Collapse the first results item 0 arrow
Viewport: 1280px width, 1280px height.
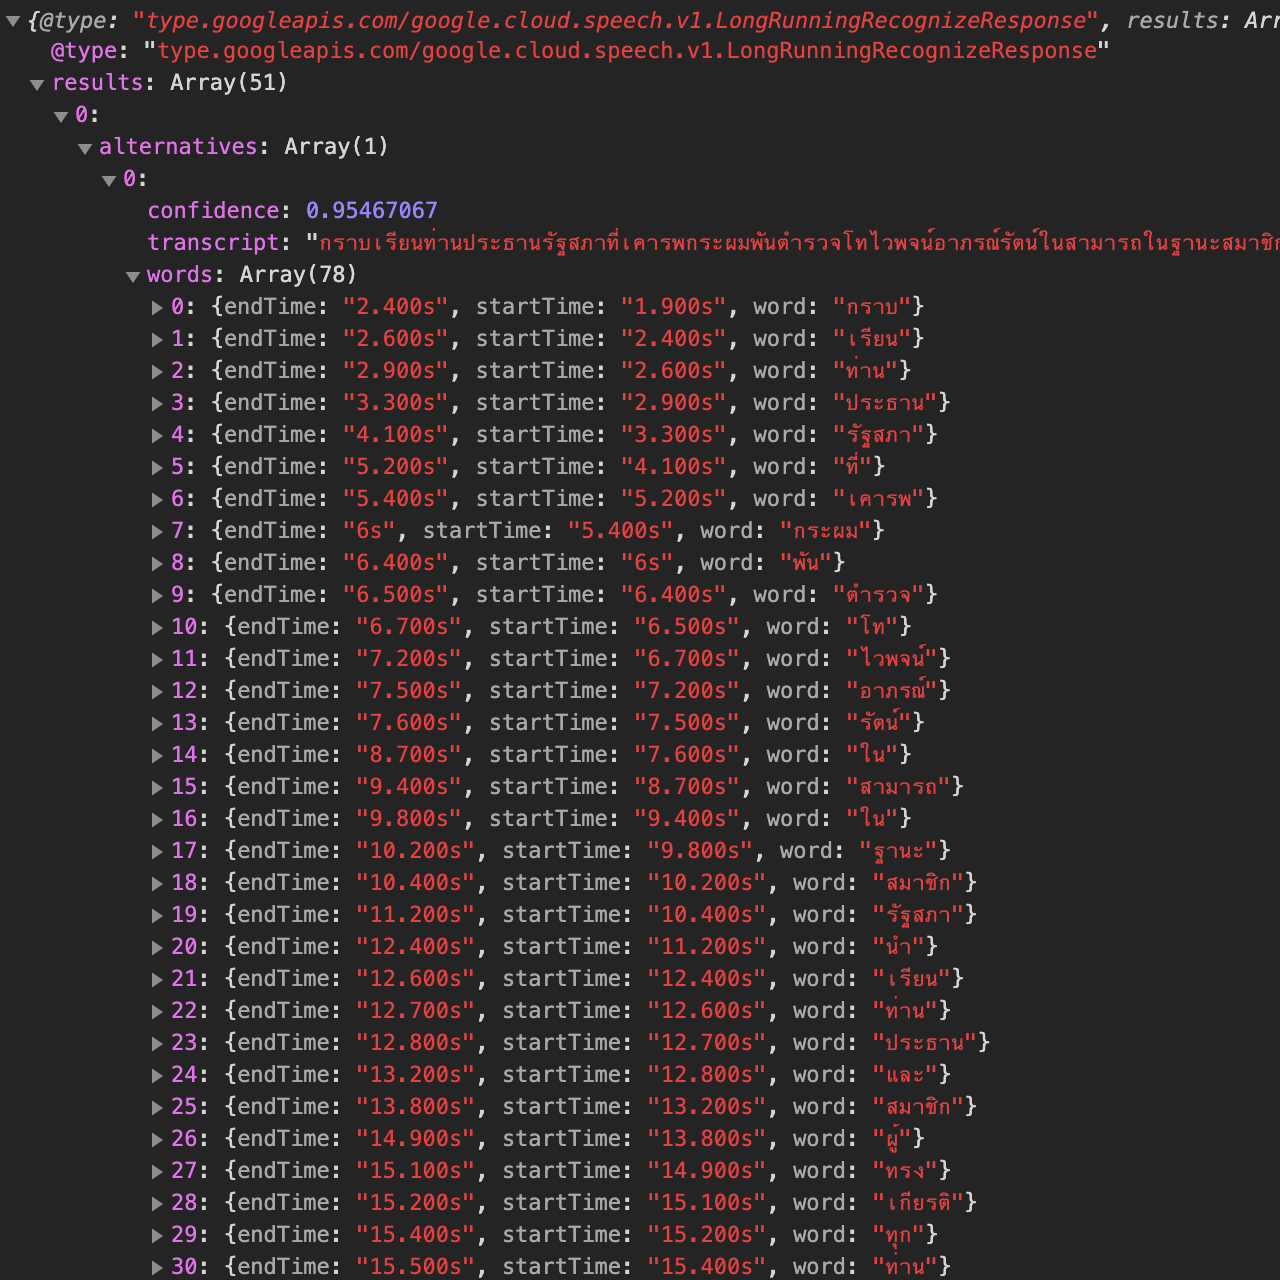click(x=61, y=117)
